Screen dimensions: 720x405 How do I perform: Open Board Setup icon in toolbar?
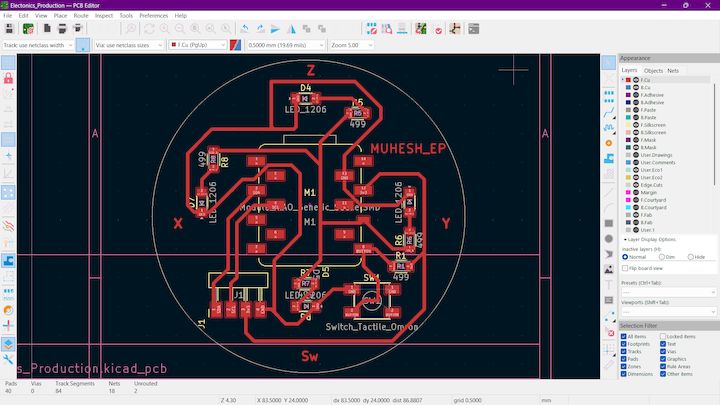[x=28, y=29]
